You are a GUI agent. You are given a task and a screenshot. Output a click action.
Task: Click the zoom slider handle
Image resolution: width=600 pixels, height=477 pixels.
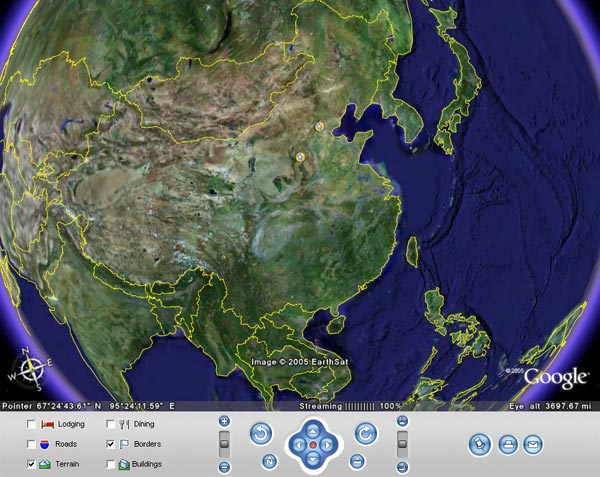(225, 444)
